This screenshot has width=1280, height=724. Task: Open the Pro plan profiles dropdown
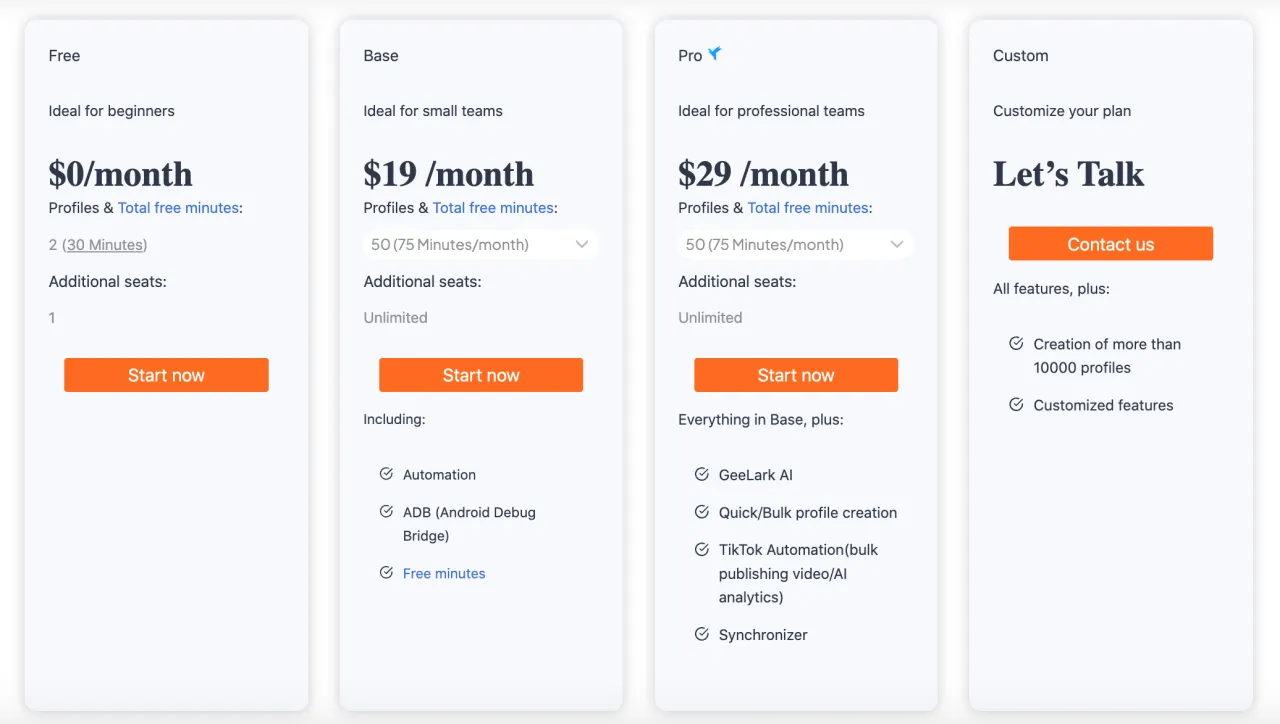pos(796,244)
